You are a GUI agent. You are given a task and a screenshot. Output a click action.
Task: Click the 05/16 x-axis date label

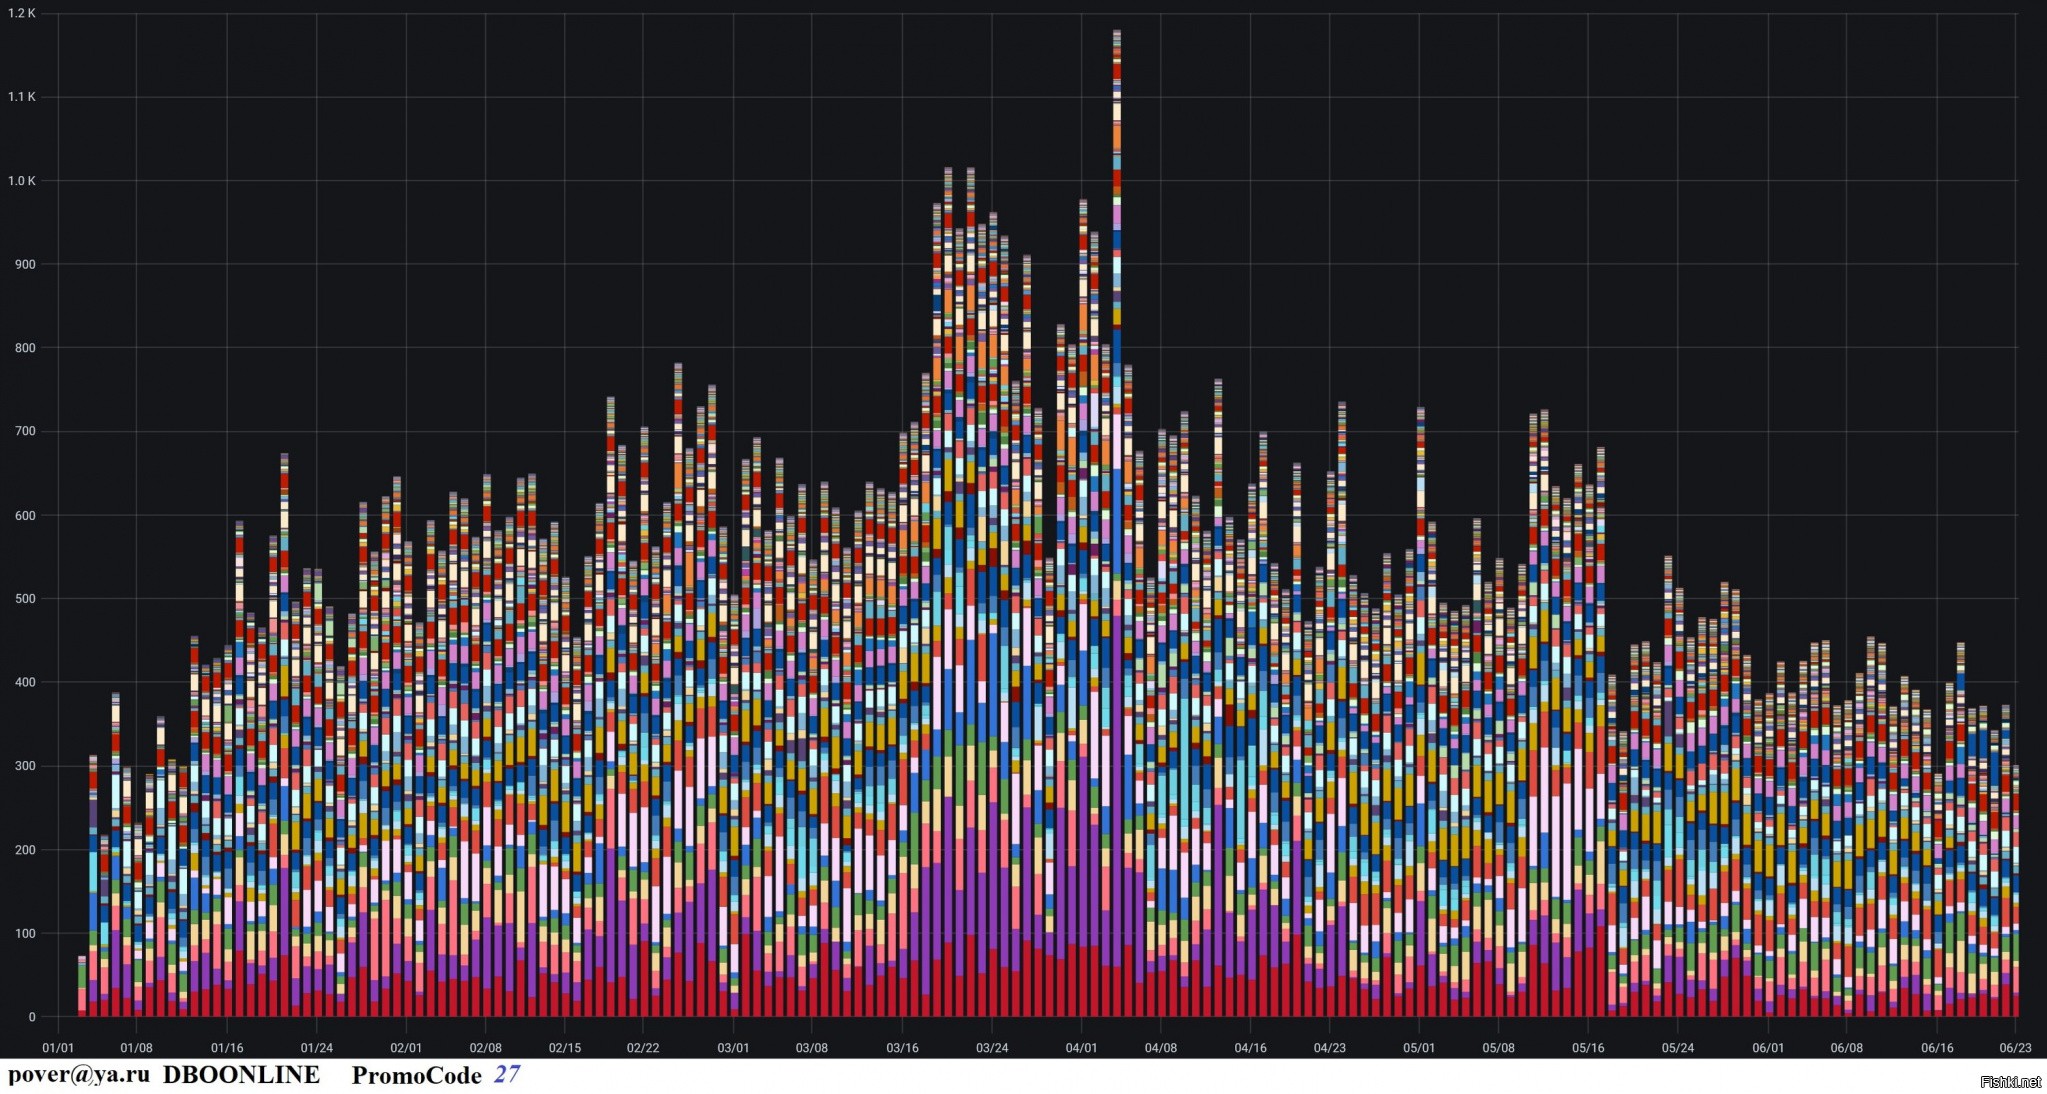tap(1588, 1048)
